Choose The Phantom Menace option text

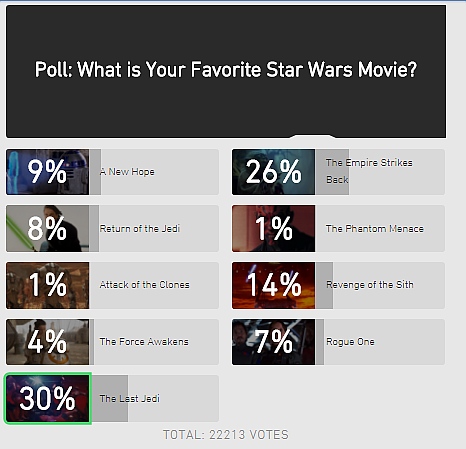(x=375, y=229)
